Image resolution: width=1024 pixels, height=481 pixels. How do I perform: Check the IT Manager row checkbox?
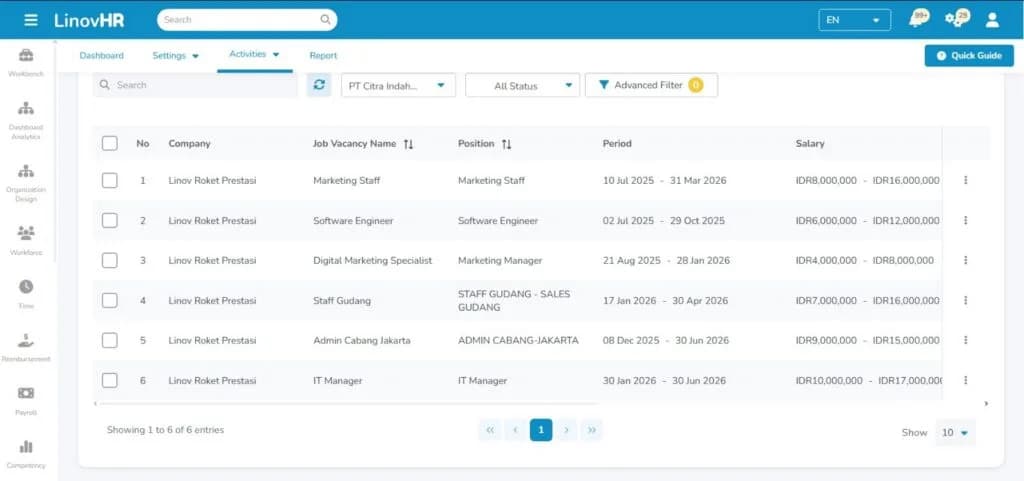110,380
